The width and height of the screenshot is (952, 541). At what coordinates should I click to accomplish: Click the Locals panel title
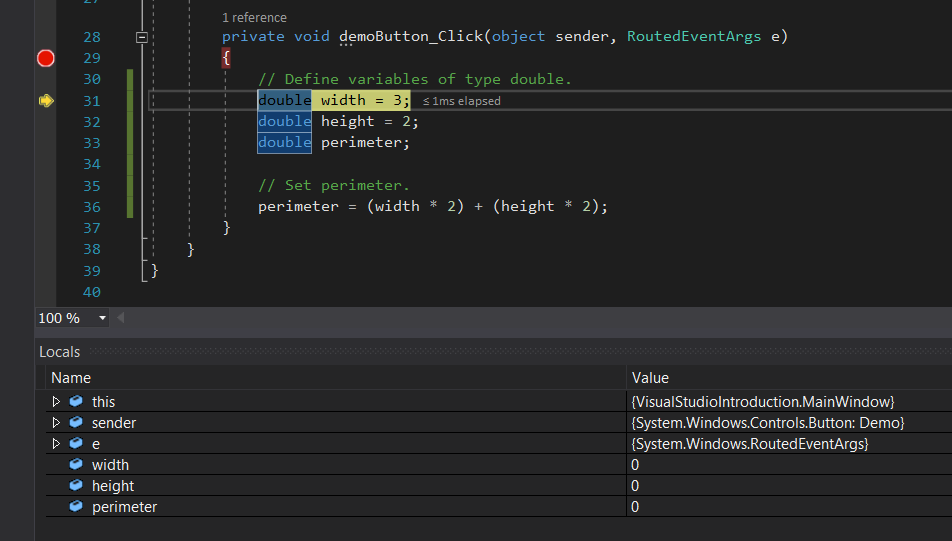click(60, 352)
